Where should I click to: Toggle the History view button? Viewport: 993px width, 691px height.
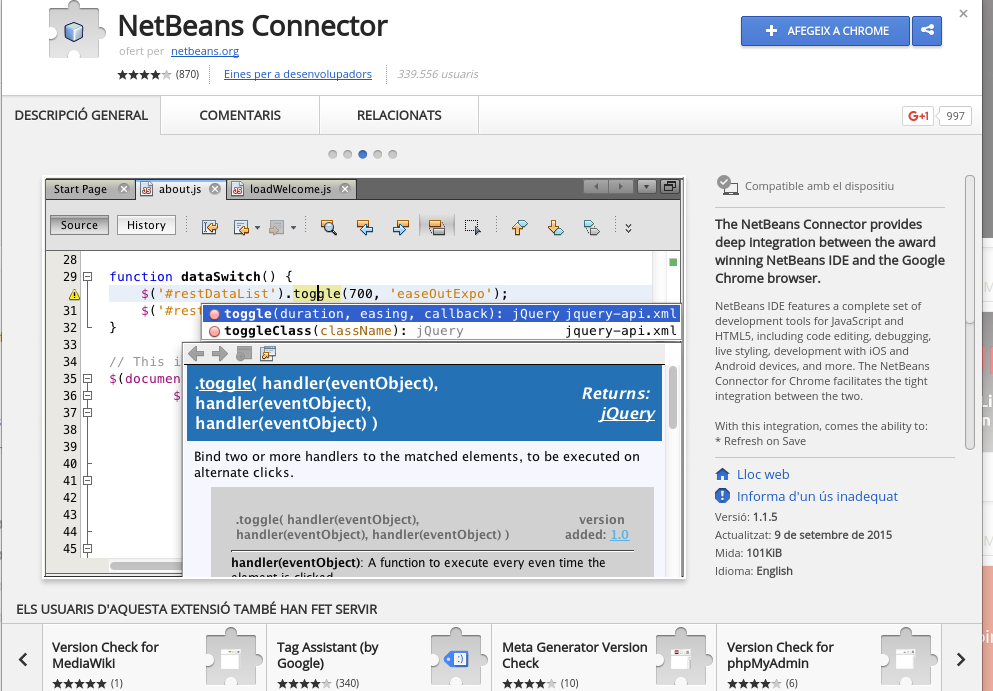tap(146, 225)
